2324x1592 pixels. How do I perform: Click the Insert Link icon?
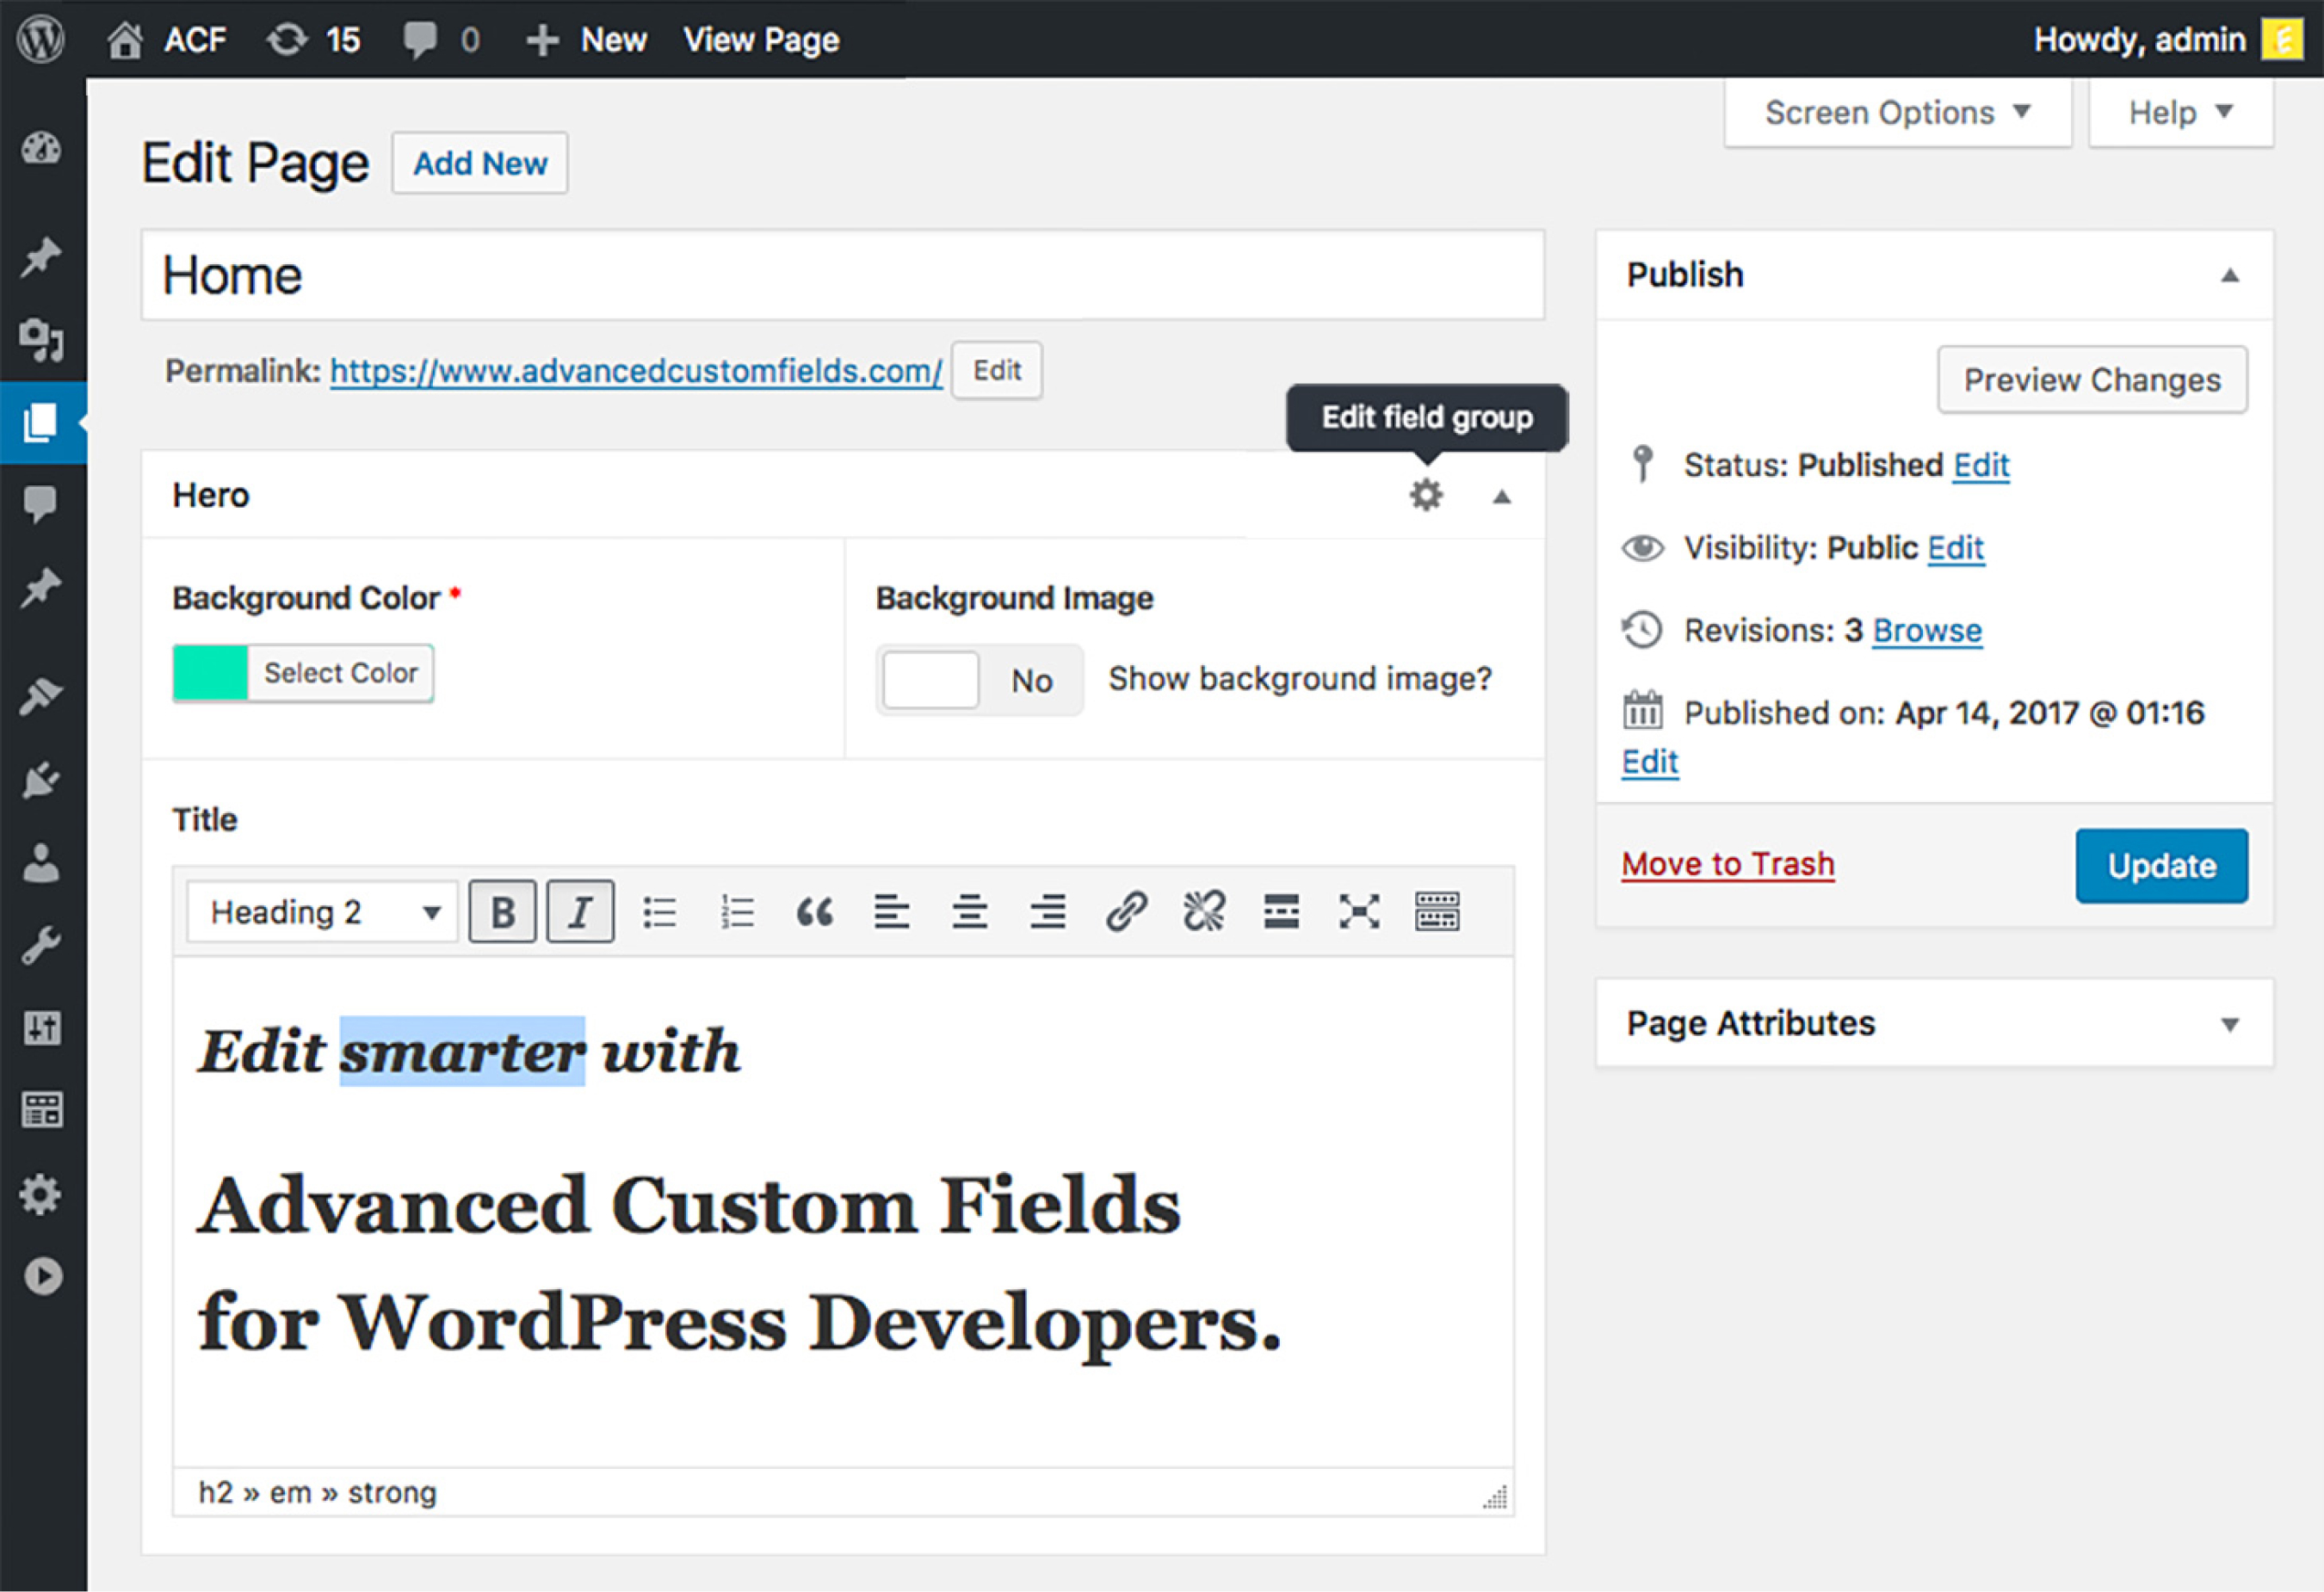pos(1128,912)
